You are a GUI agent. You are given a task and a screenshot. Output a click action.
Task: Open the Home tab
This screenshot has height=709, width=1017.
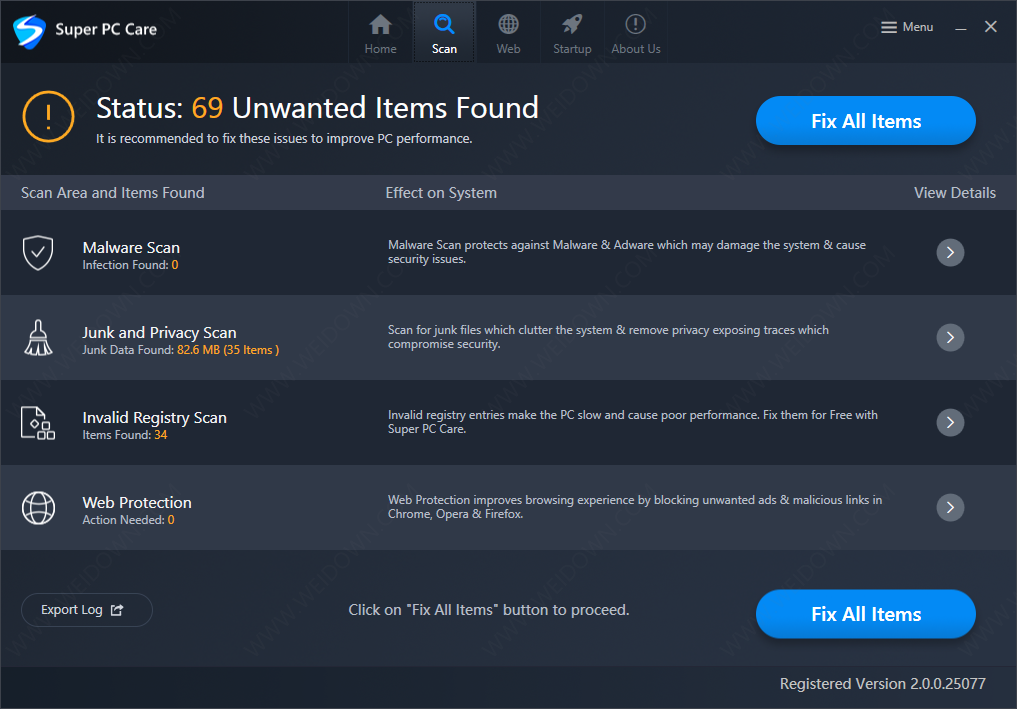pyautogui.click(x=380, y=32)
